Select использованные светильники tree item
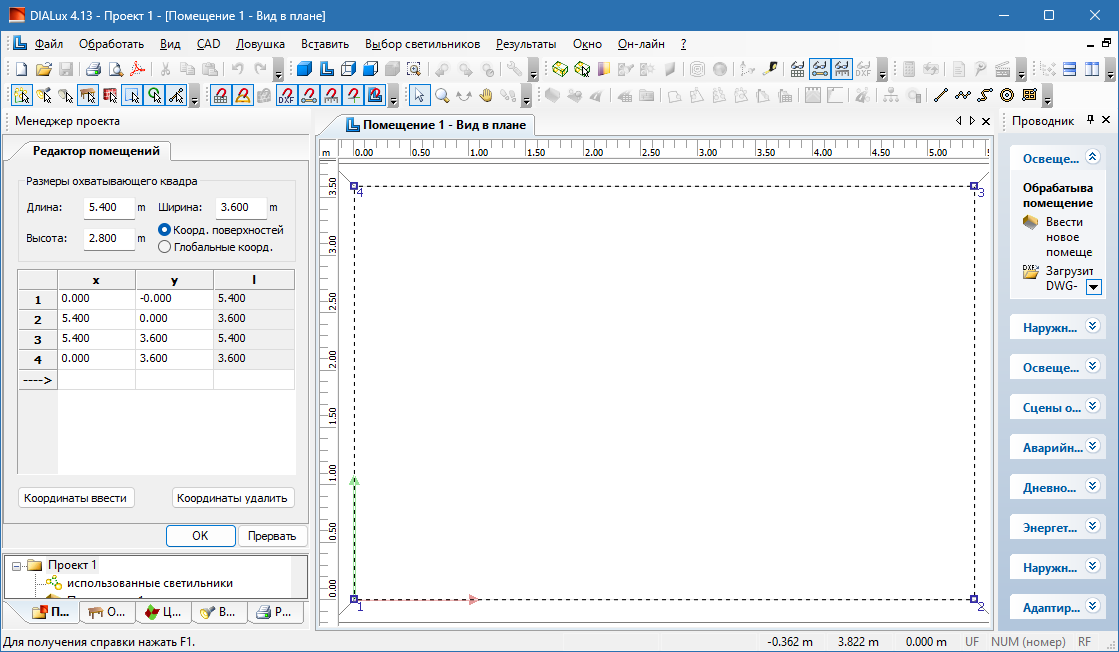The image size is (1119, 652). 150,583
